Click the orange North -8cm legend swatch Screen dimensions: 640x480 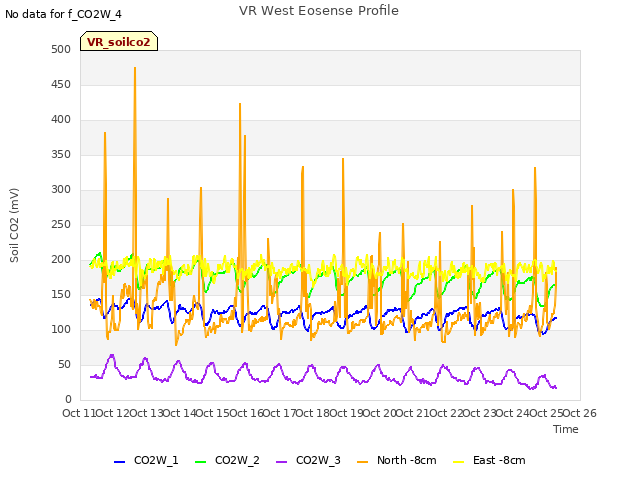click(362, 462)
